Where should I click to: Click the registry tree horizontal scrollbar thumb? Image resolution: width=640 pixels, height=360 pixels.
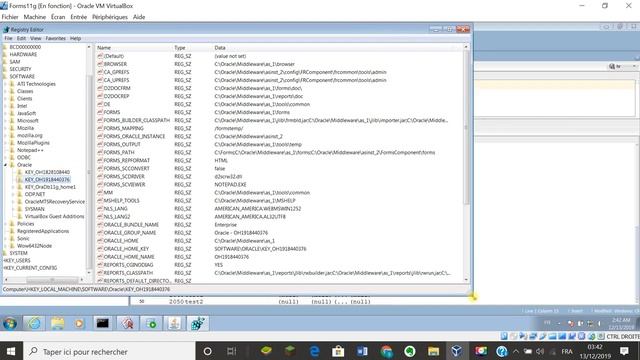pos(52,280)
